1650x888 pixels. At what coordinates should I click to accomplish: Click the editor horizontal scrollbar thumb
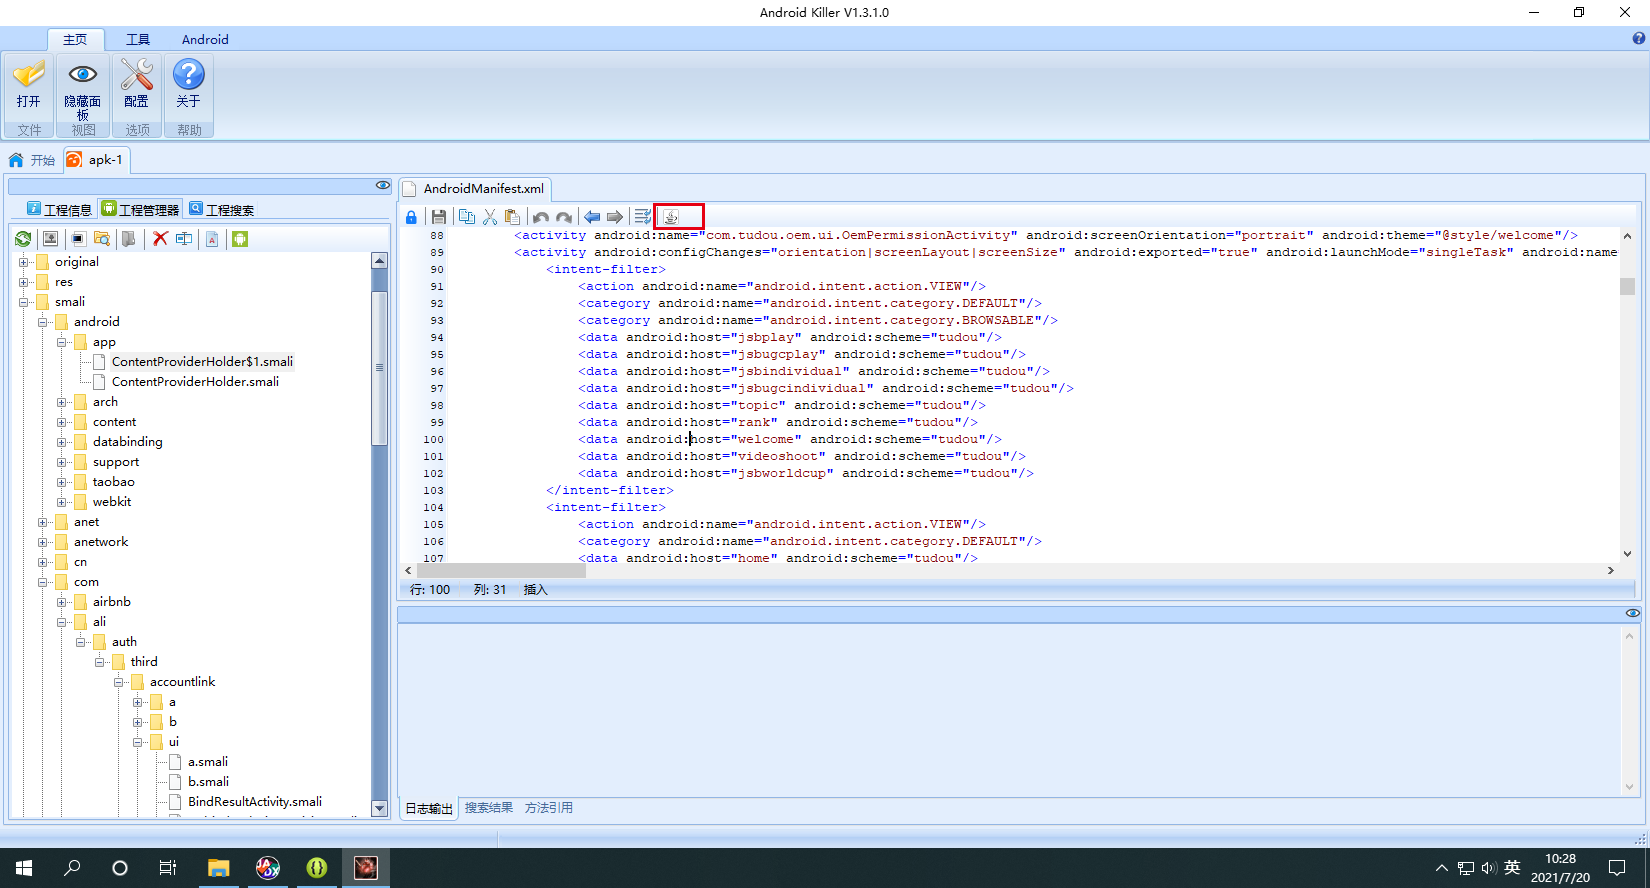click(x=501, y=570)
